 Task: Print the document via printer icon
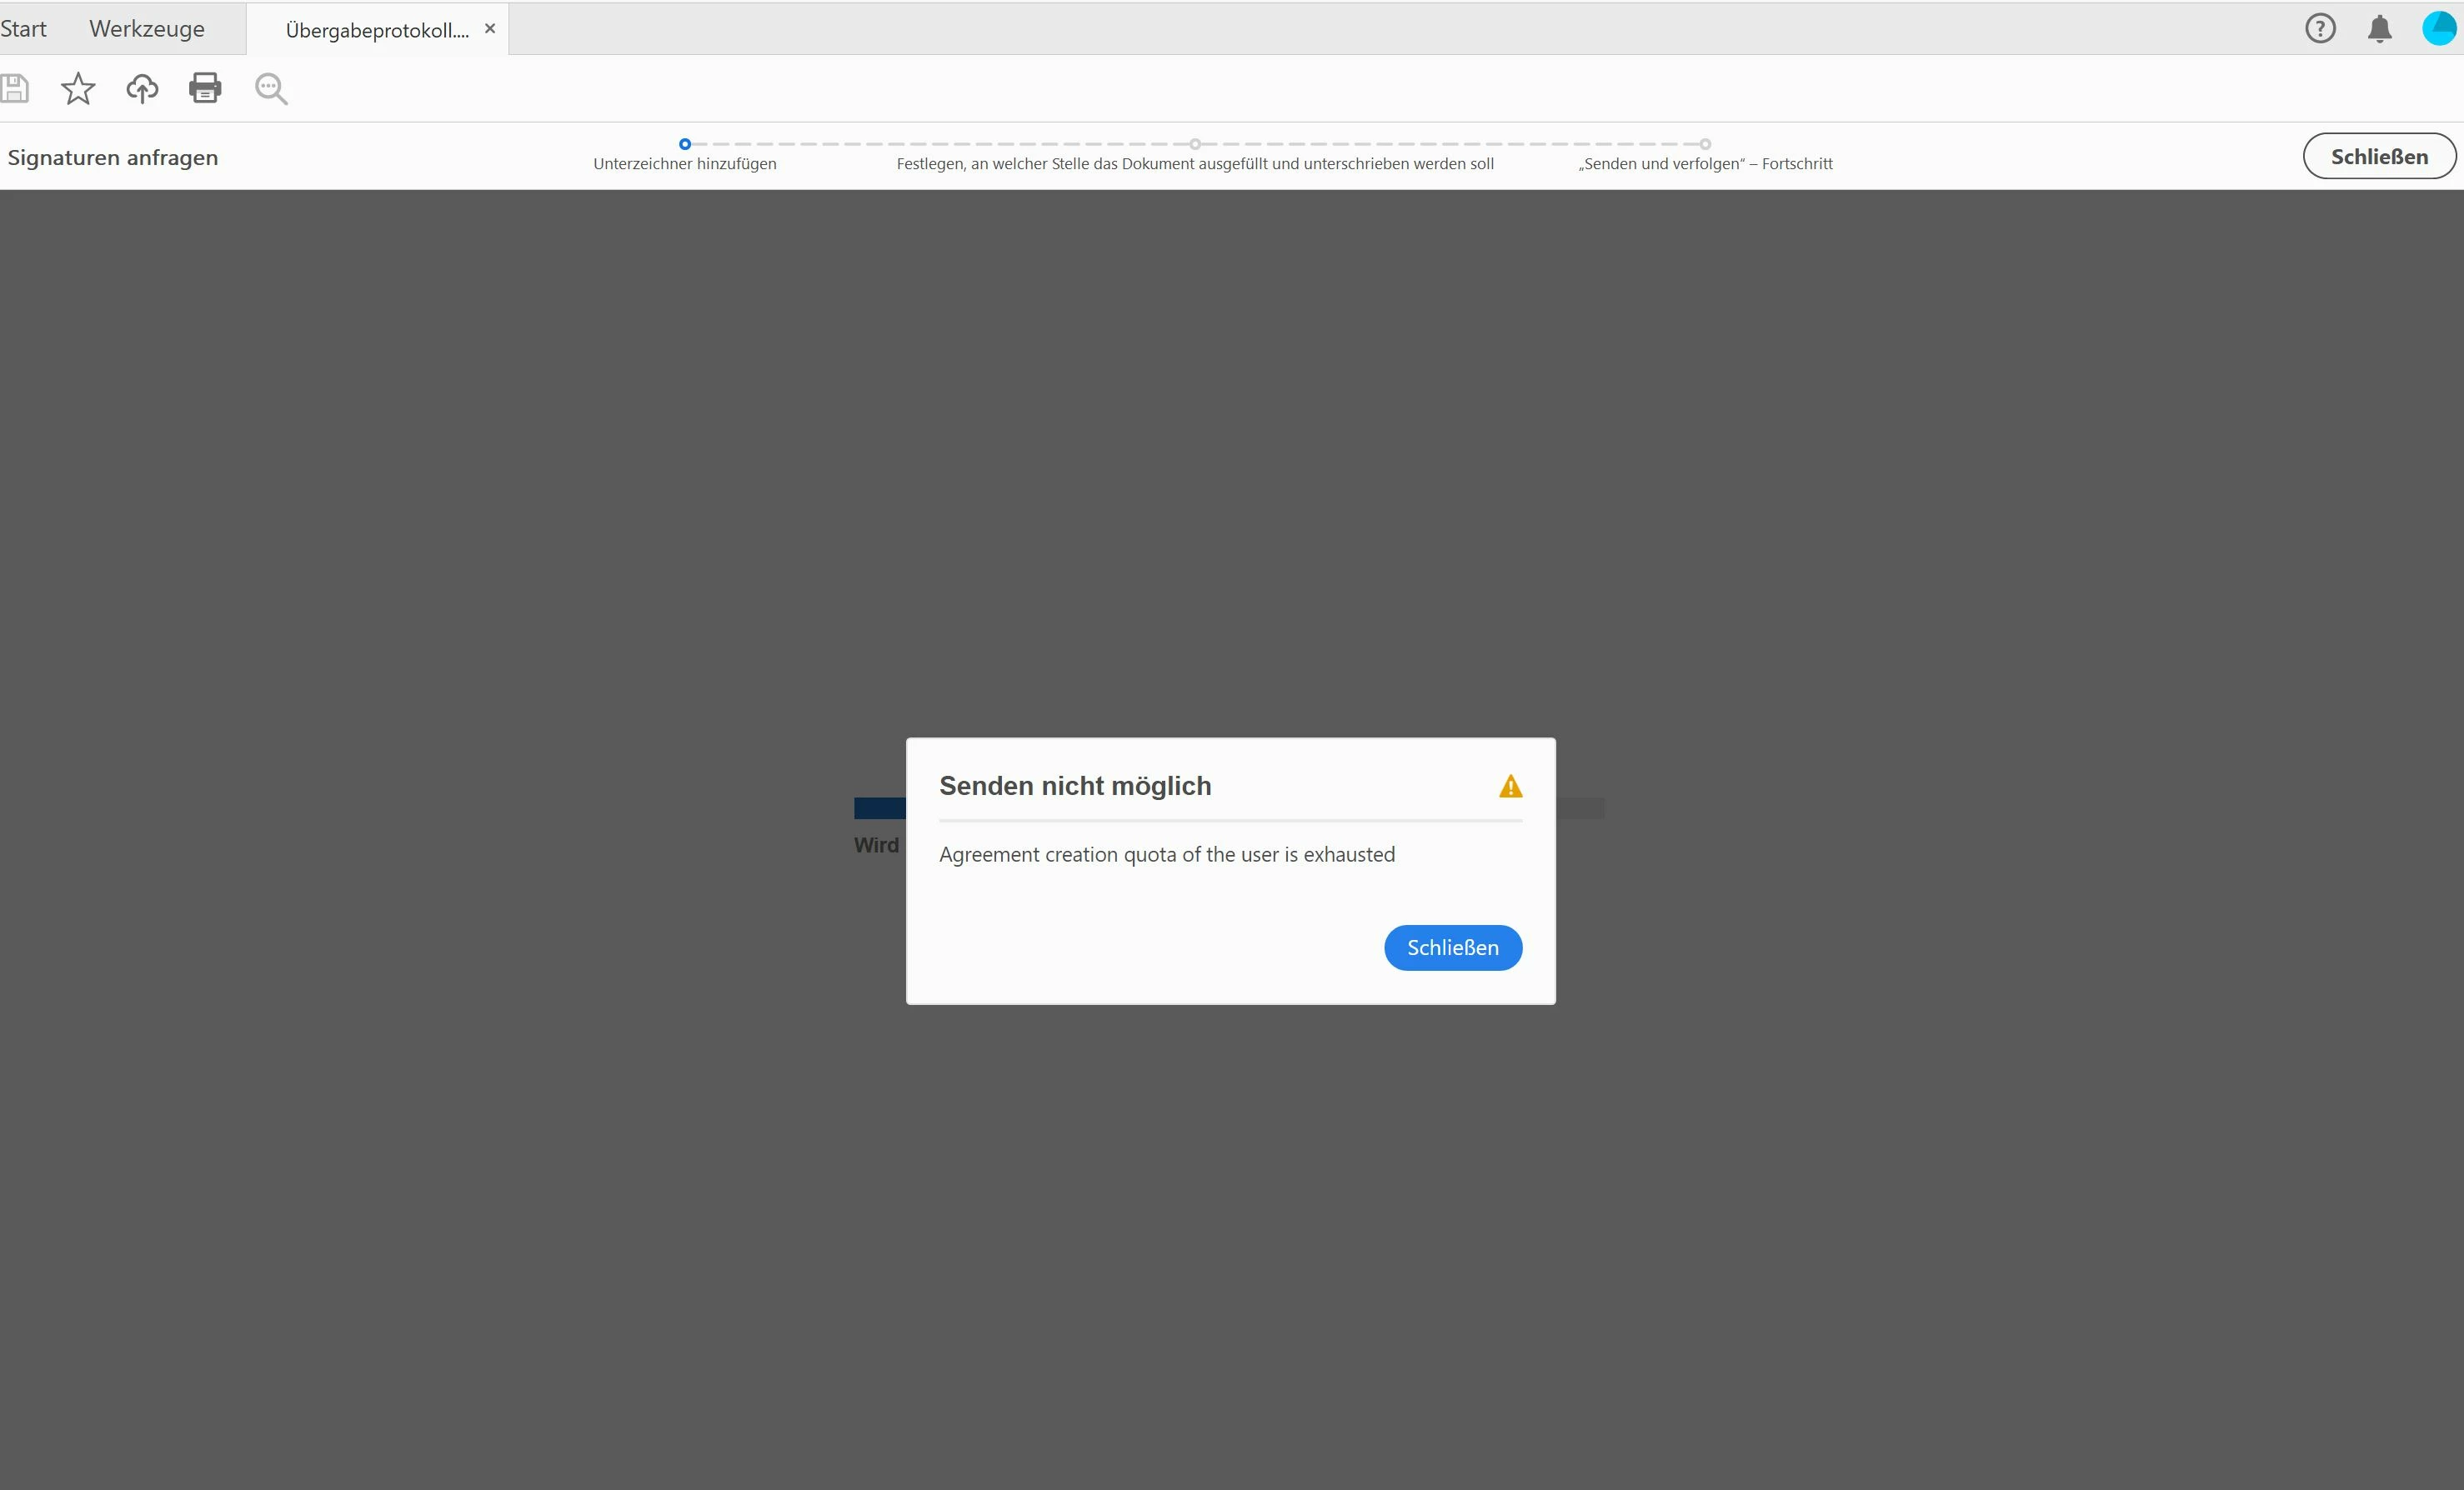(205, 88)
